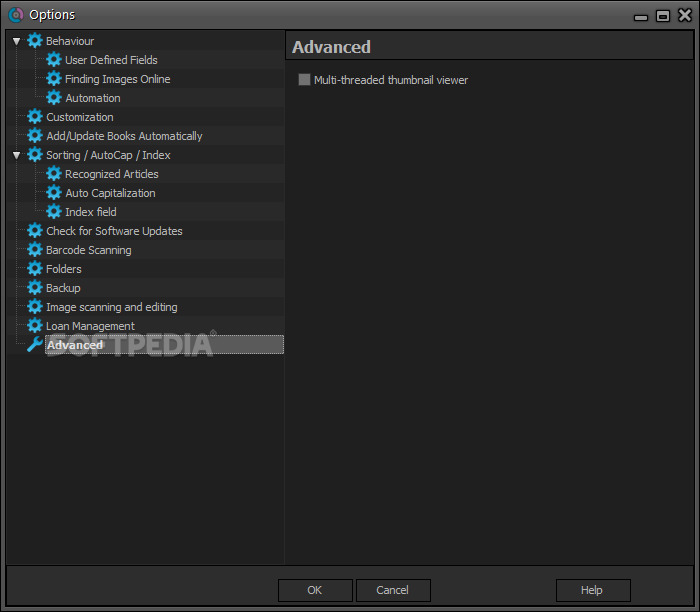Click the Cancel button

[393, 590]
